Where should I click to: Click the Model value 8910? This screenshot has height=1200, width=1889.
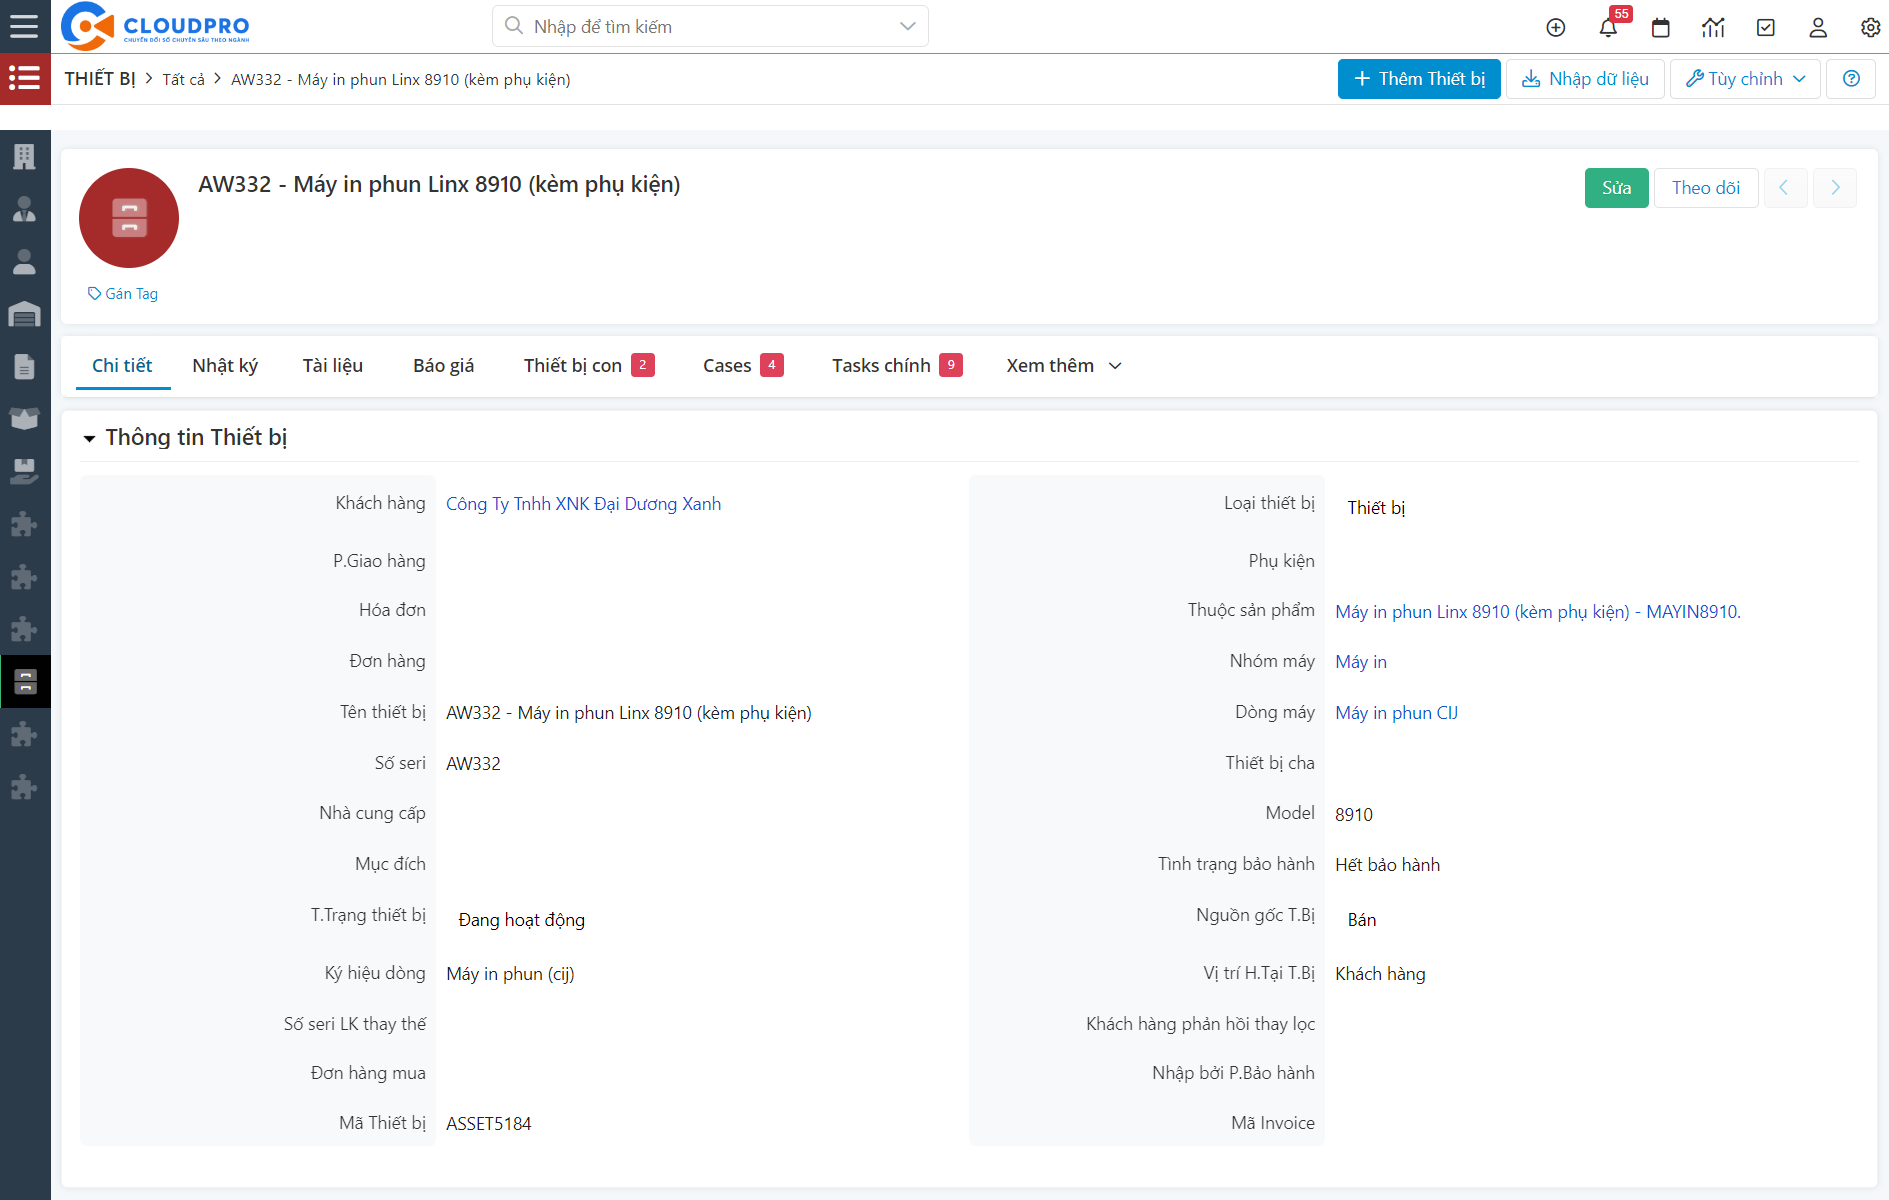[1354, 815]
